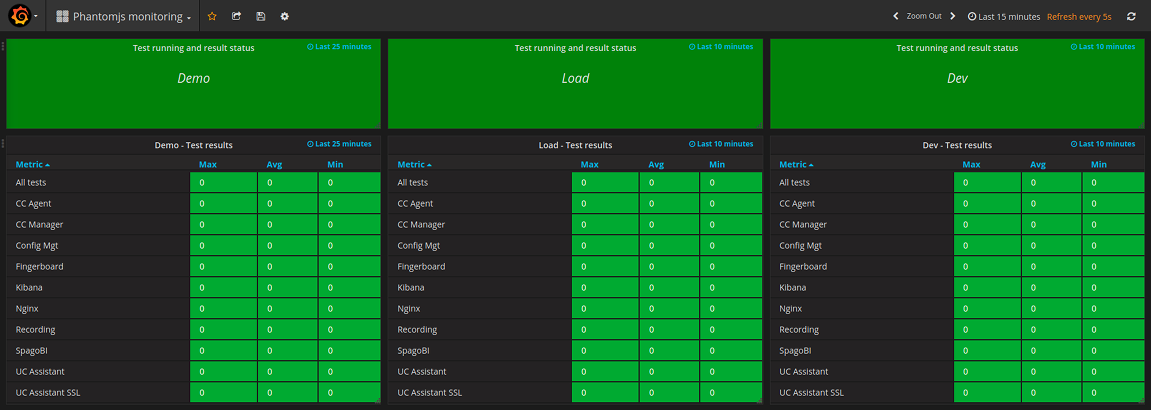Open the Demo - Test results panel title menu
The width and height of the screenshot is (1151, 410).
point(193,145)
